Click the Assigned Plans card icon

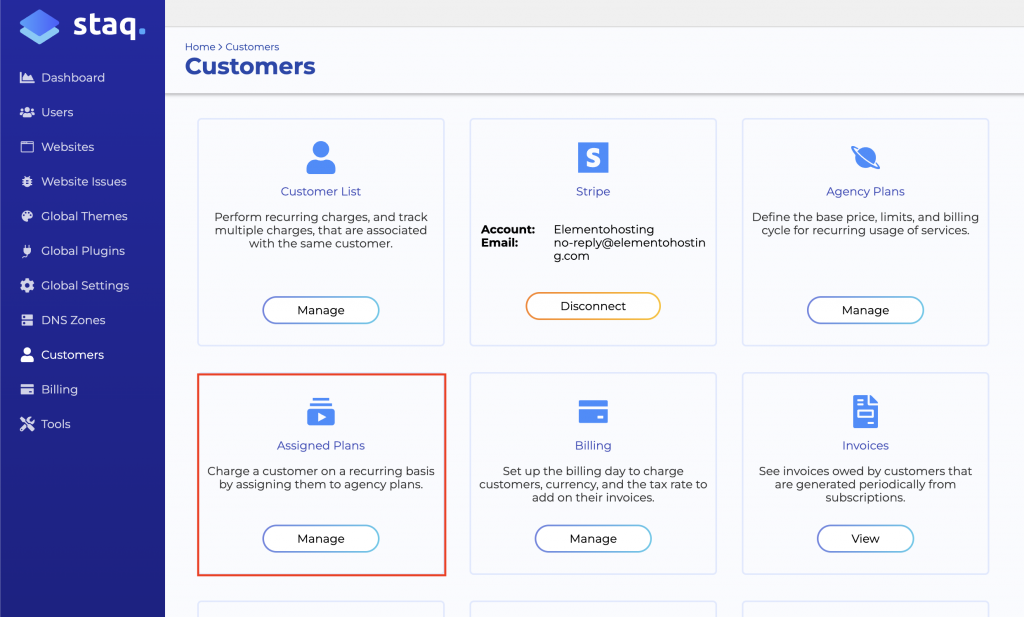pos(321,411)
